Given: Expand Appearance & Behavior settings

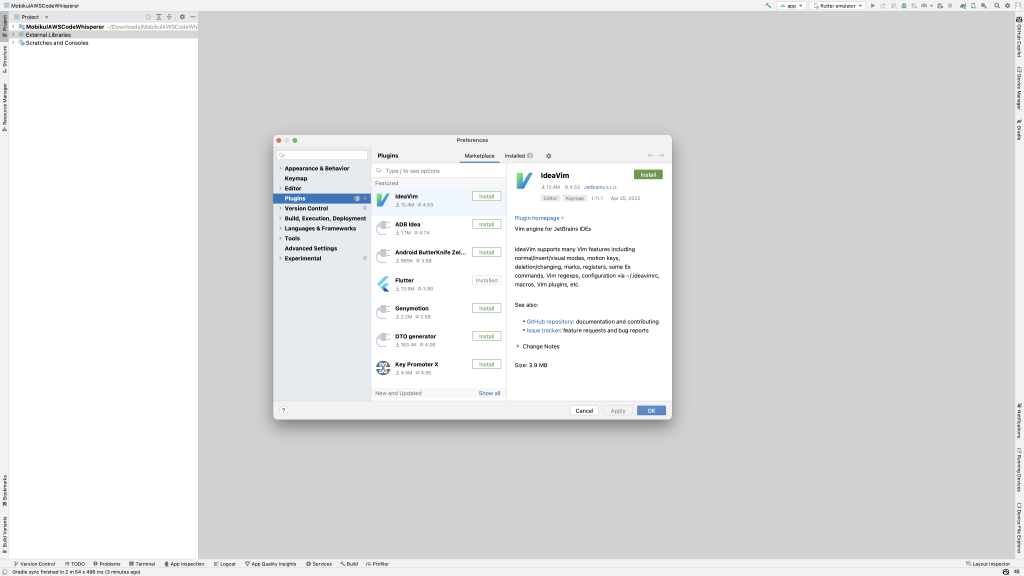Looking at the screenshot, I should click(281, 168).
